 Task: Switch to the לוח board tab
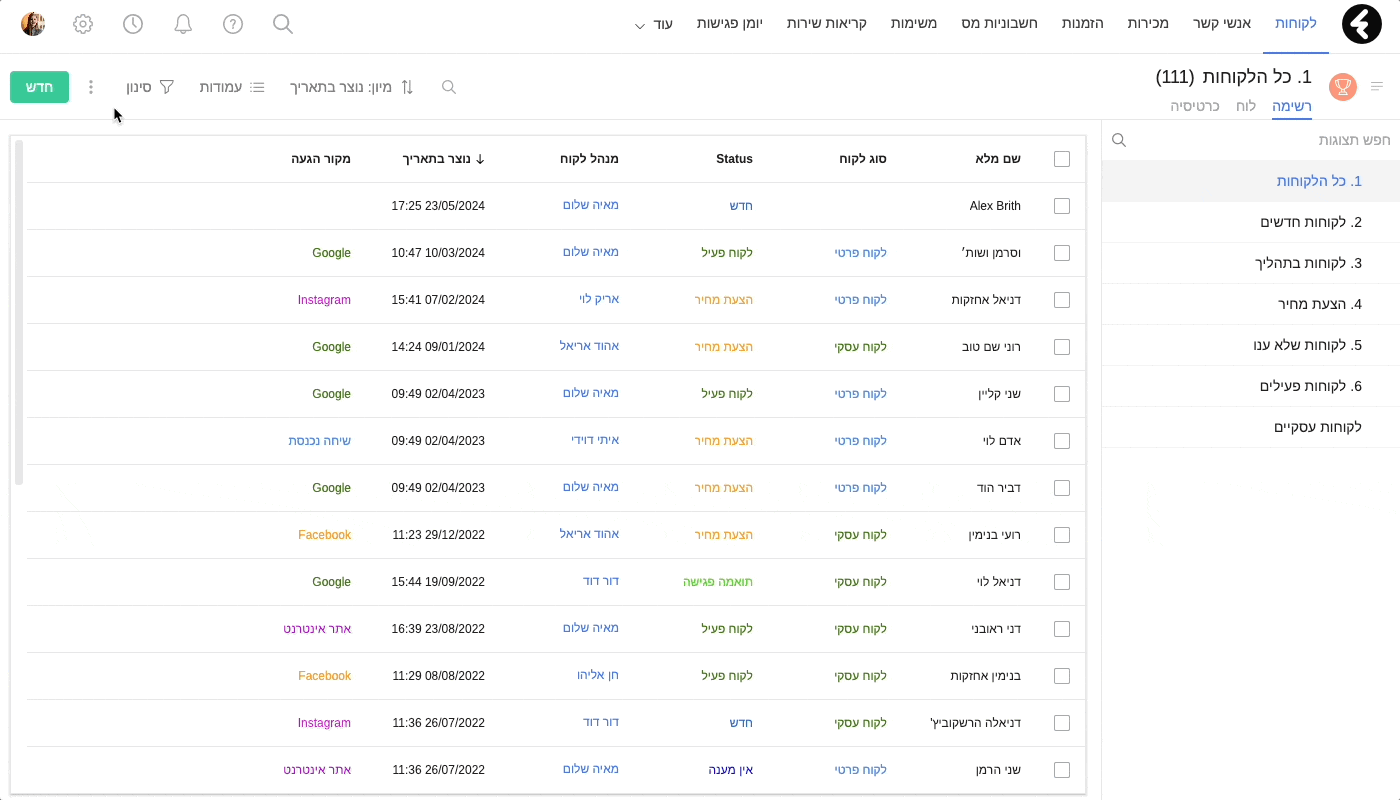tap(1246, 105)
